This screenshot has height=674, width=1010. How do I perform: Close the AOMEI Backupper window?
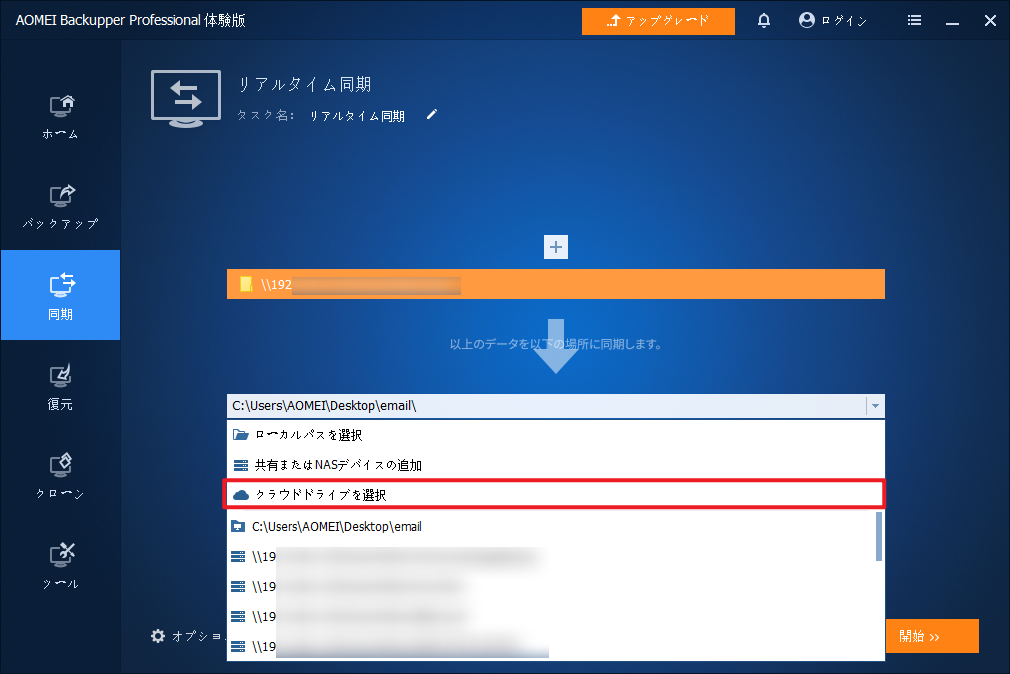coord(990,21)
